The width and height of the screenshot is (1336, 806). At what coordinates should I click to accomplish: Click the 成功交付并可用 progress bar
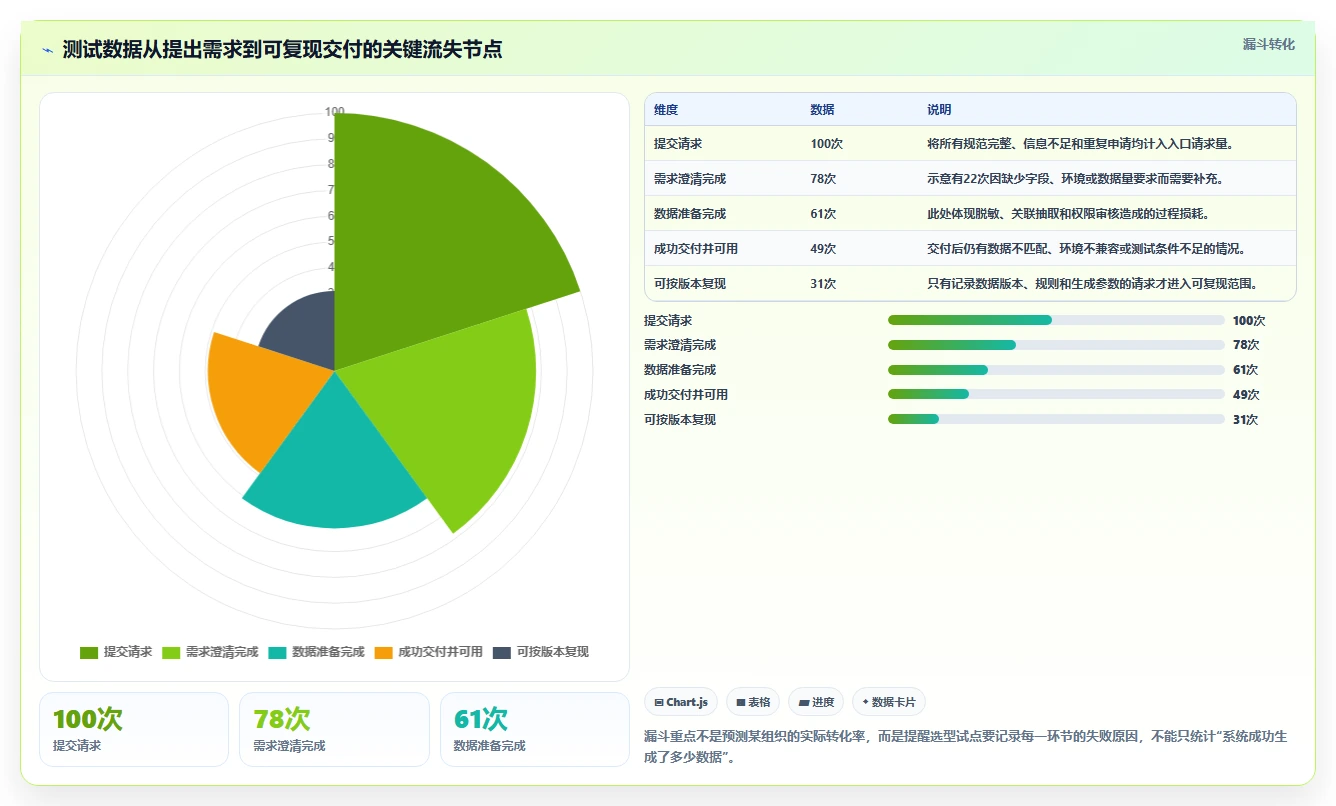[1056, 394]
